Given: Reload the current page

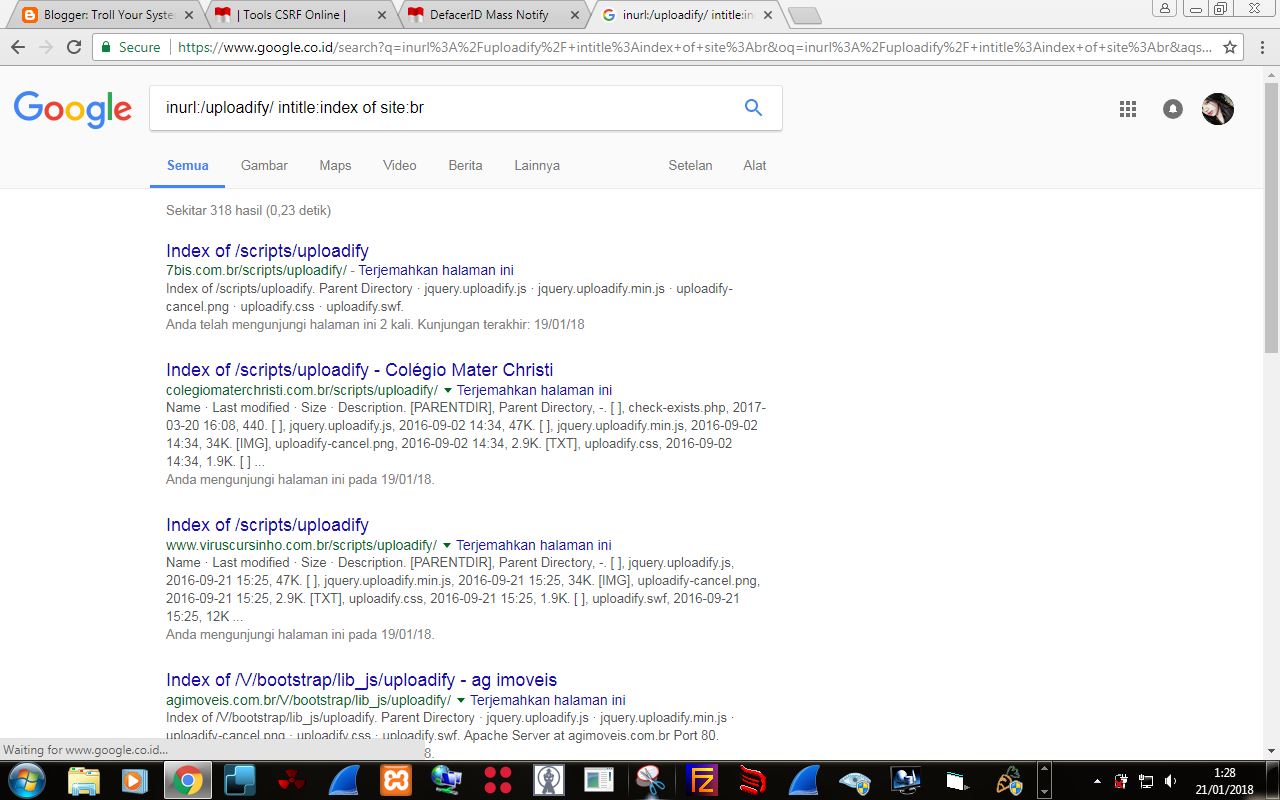Looking at the screenshot, I should click(74, 47).
